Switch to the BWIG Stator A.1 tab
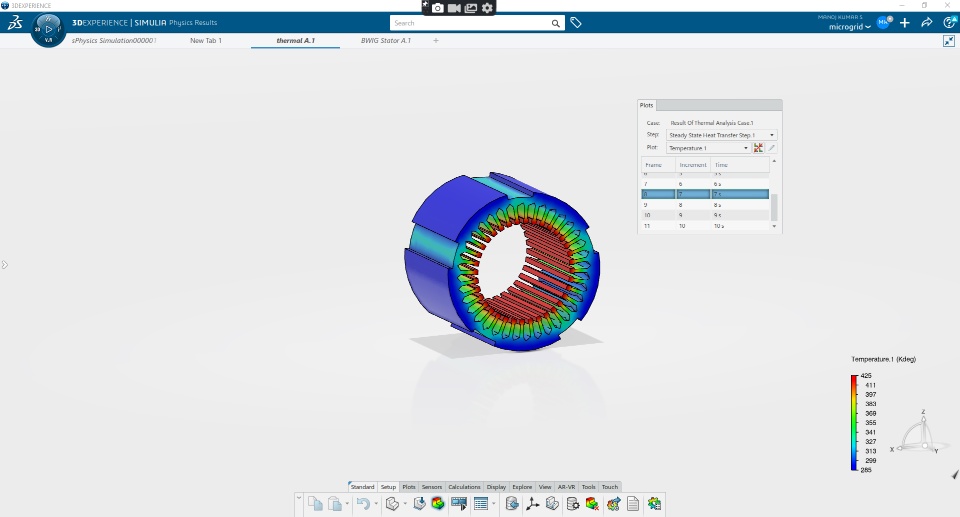This screenshot has height=517, width=960. click(x=386, y=40)
